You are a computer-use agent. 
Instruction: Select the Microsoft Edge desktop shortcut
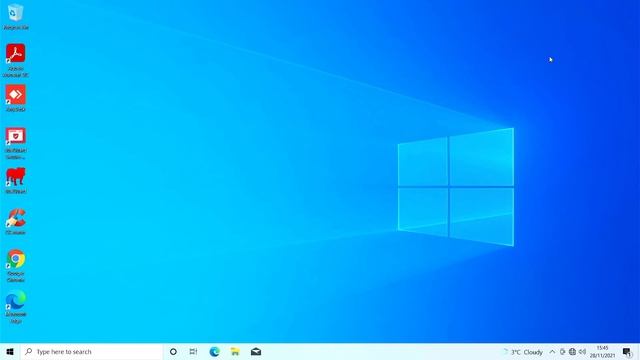[16, 307]
